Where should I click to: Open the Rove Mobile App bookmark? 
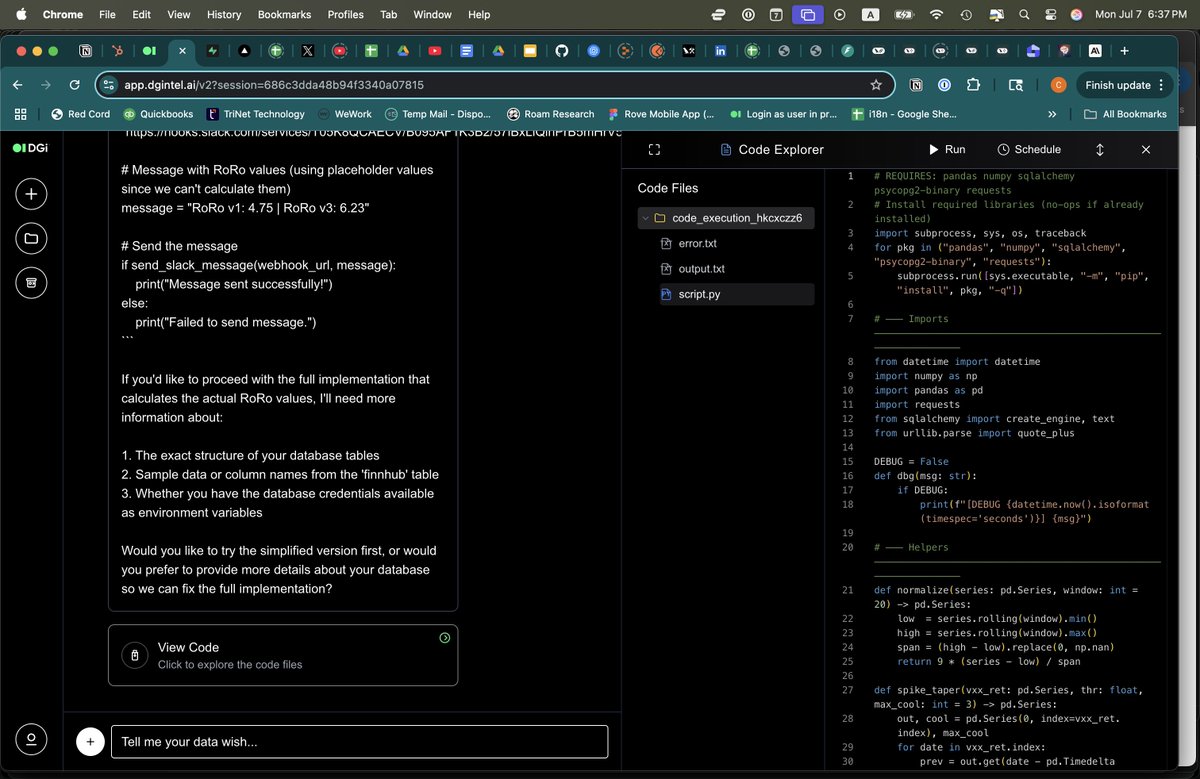661,114
